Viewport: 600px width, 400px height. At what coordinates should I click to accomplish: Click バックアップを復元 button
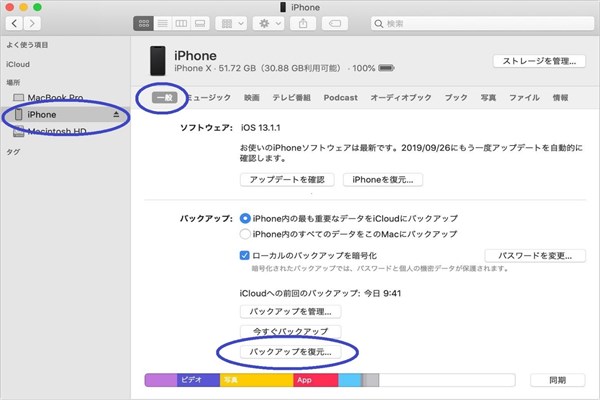(x=290, y=352)
